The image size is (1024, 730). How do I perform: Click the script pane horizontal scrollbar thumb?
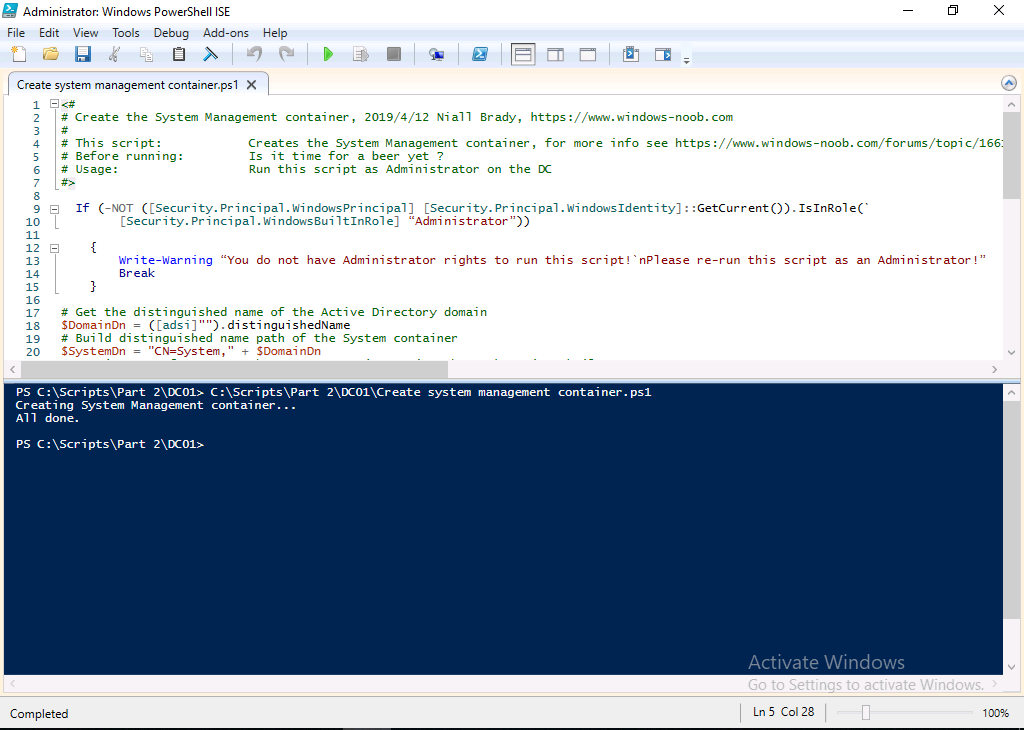pyautogui.click(x=234, y=370)
